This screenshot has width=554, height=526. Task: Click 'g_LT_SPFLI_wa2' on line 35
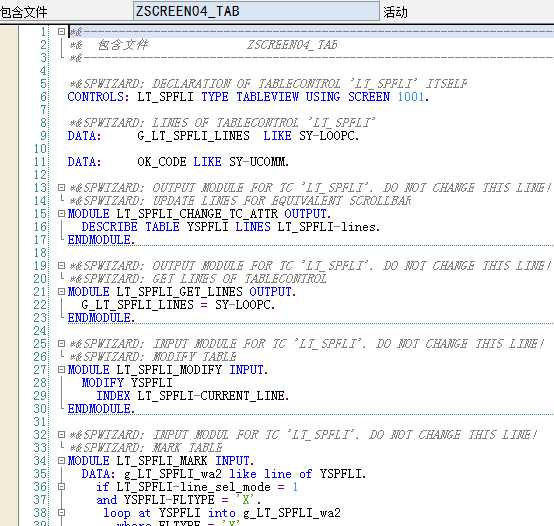pos(173,474)
